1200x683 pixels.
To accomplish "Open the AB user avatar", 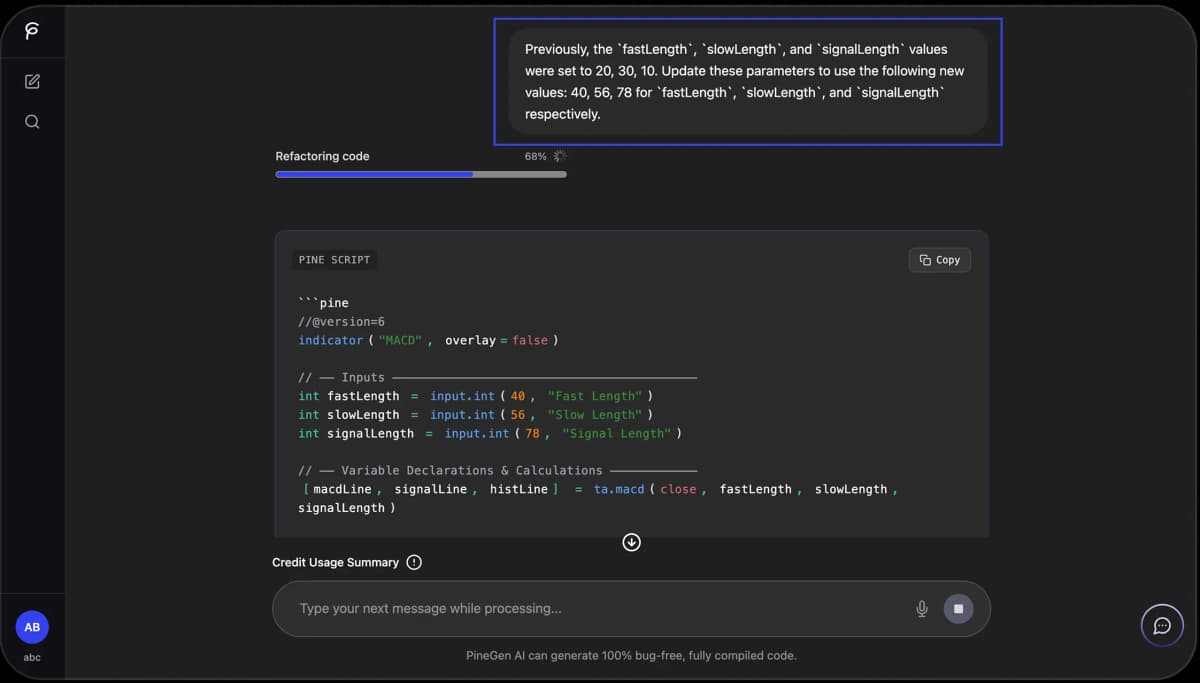I will coord(32,627).
